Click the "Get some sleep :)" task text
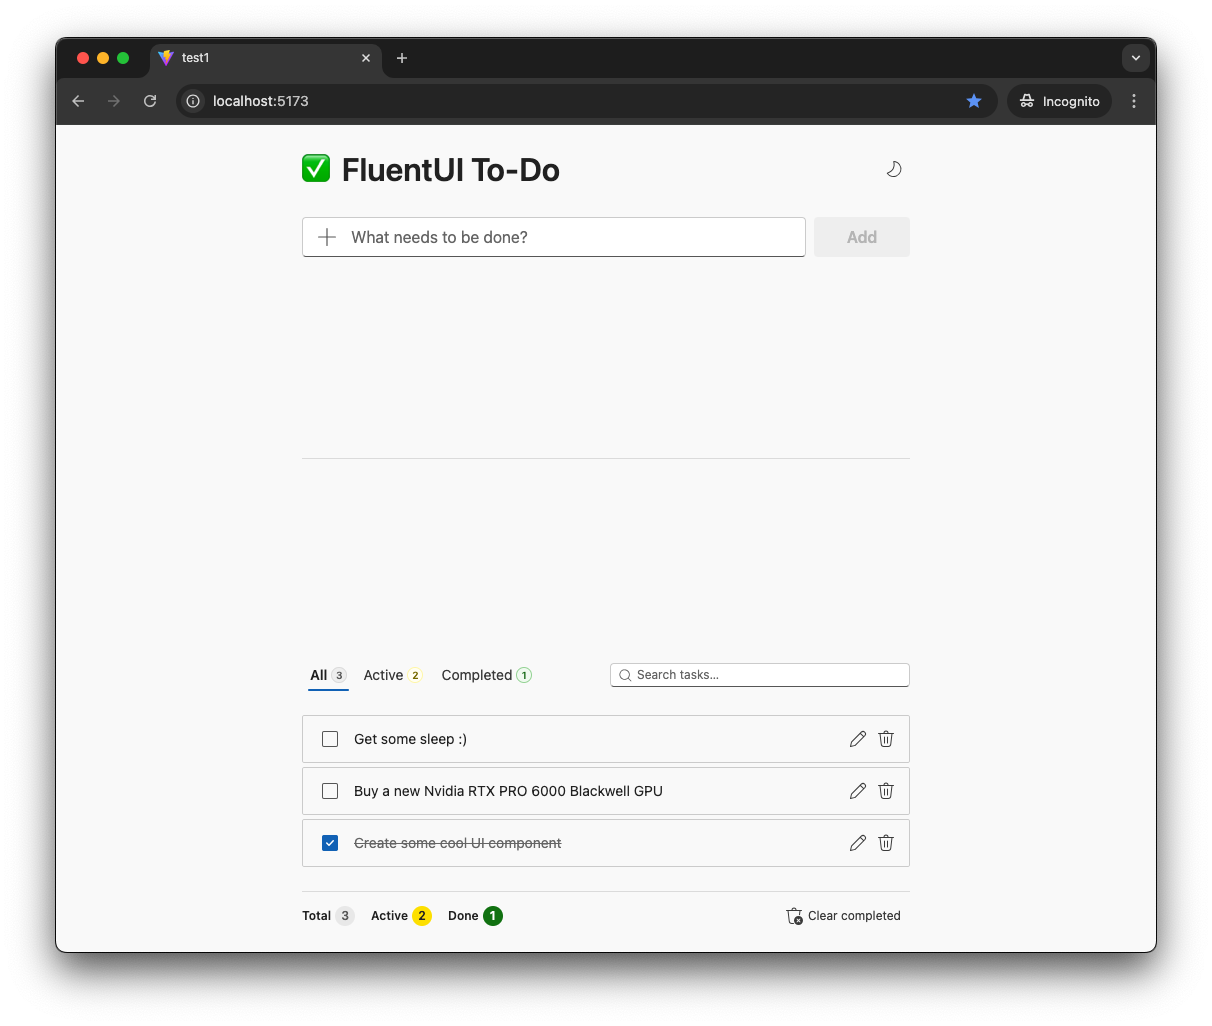The height and width of the screenshot is (1026, 1212). click(410, 739)
